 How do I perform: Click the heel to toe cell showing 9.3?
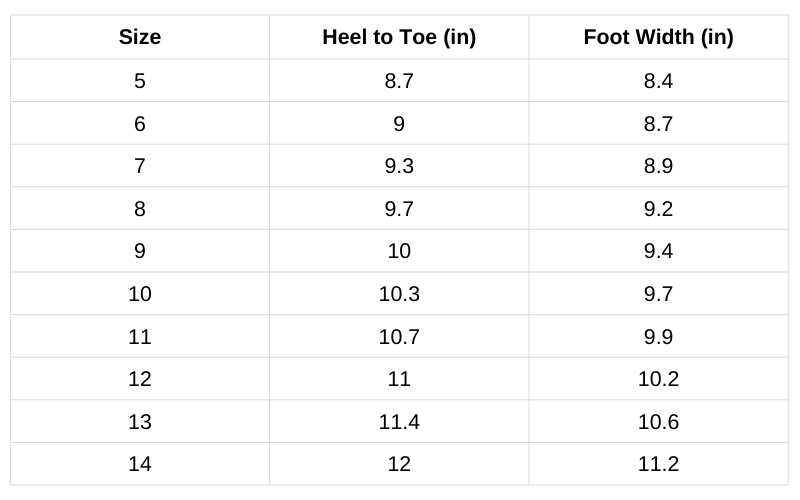(x=399, y=166)
